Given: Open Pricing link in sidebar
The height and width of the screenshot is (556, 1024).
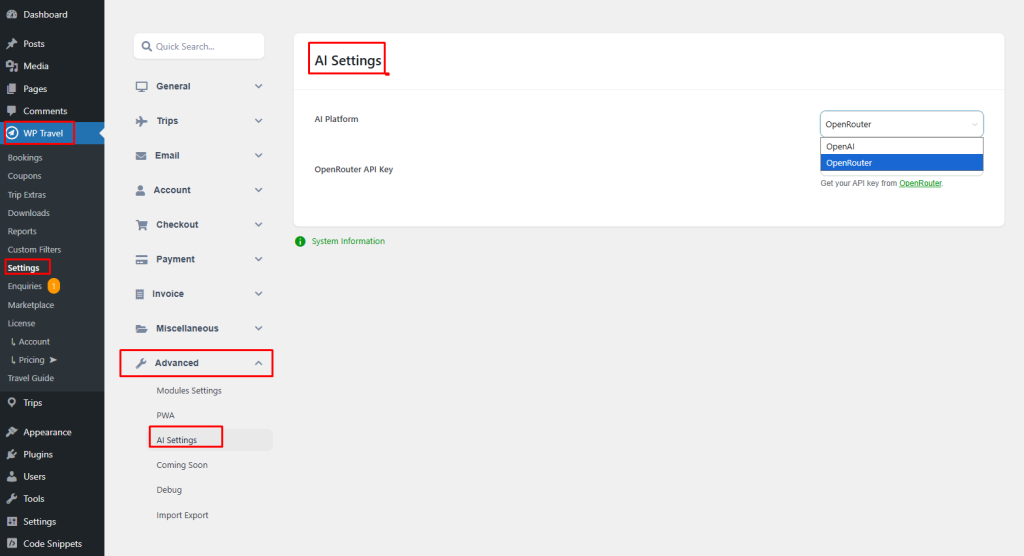Looking at the screenshot, I should point(31,360).
